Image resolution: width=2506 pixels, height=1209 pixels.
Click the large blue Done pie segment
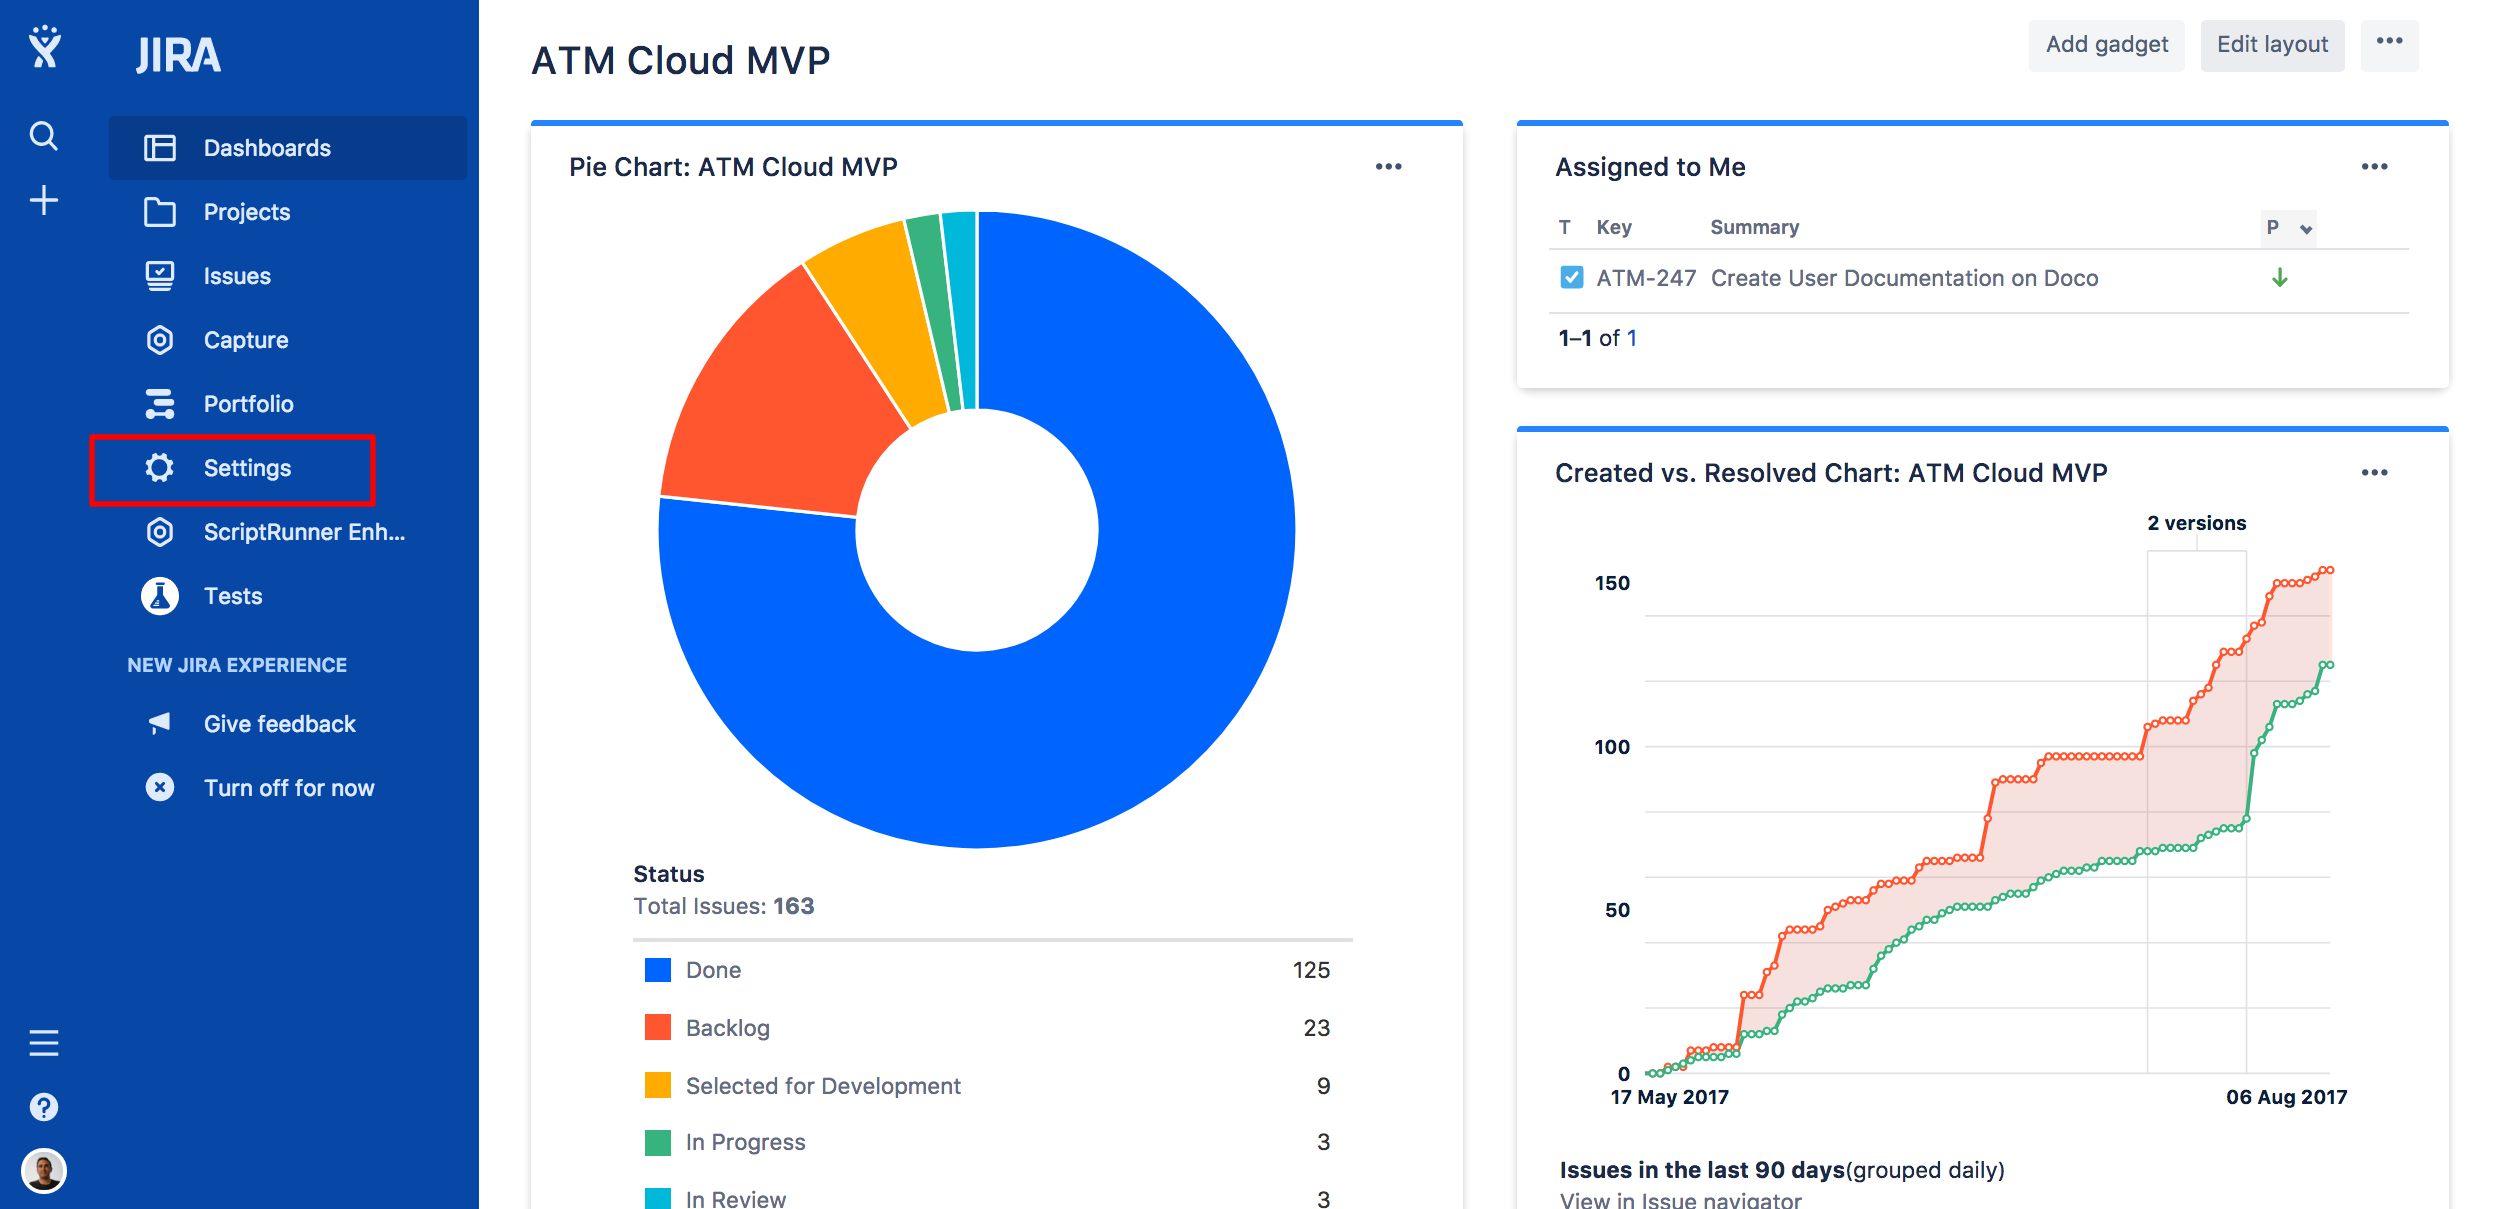[1150, 660]
